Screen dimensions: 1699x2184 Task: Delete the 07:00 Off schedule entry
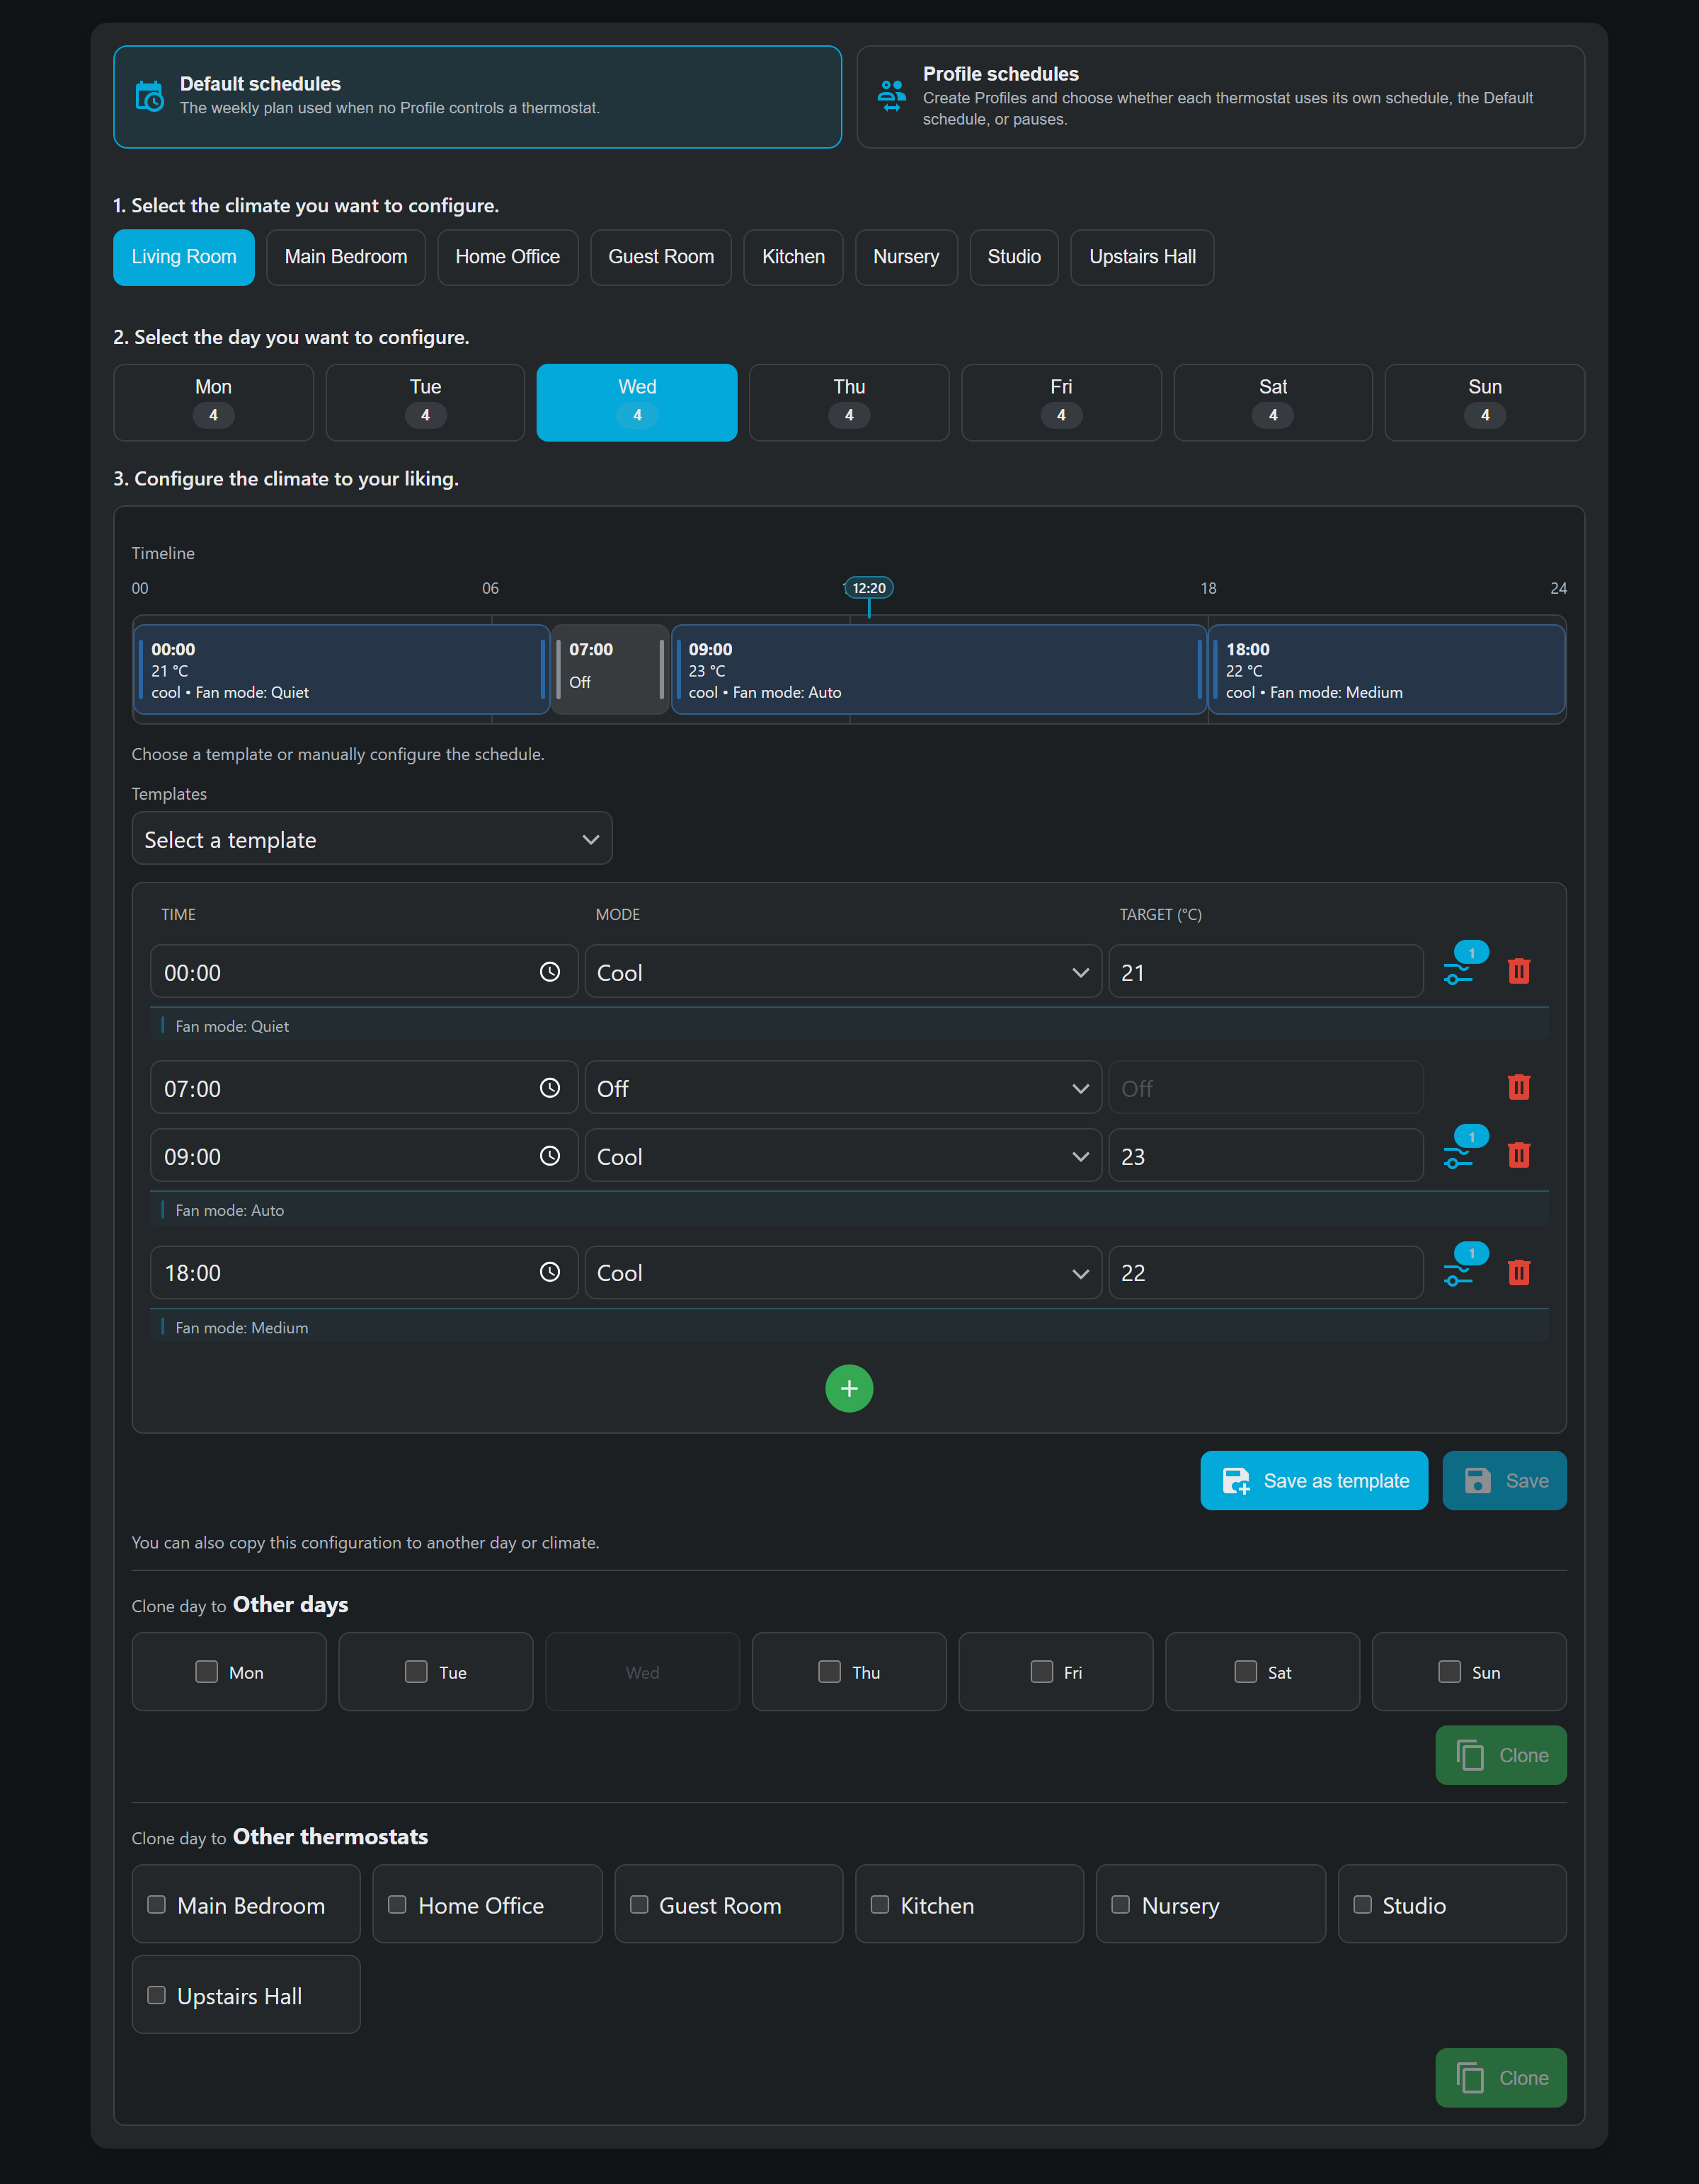tap(1519, 1087)
